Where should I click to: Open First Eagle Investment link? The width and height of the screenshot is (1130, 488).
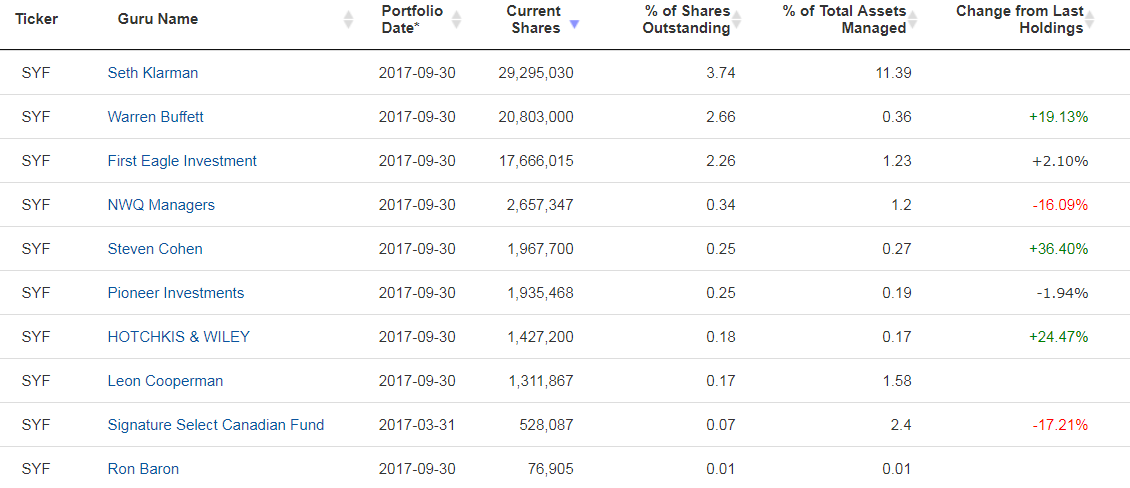[x=182, y=161]
